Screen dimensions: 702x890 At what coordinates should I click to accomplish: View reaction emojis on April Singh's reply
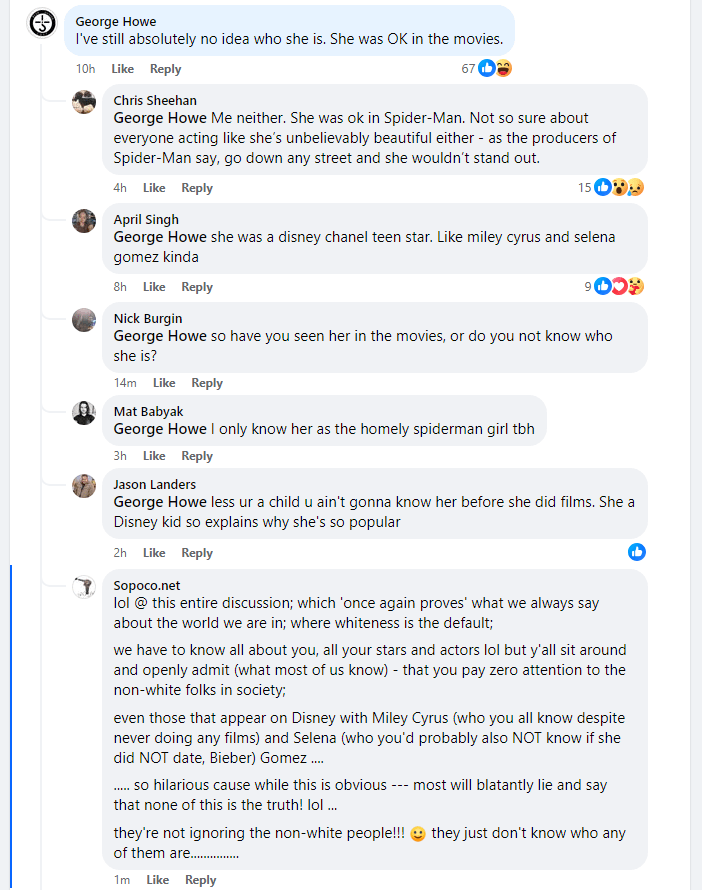(620, 286)
